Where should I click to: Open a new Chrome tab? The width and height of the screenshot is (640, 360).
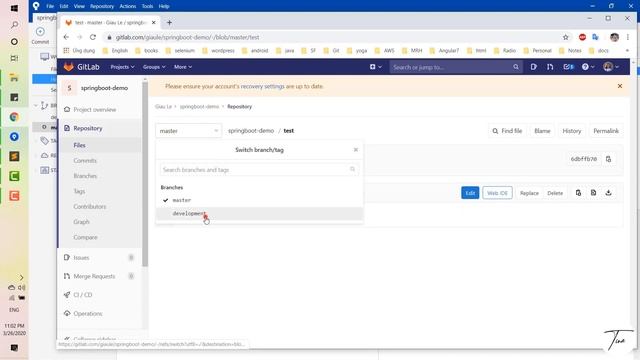169,22
